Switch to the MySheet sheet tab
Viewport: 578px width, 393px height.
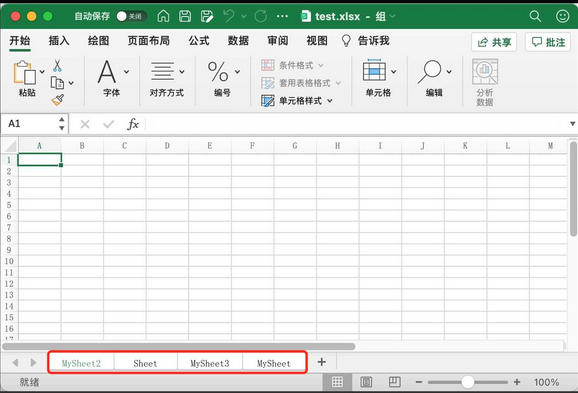[x=274, y=364]
